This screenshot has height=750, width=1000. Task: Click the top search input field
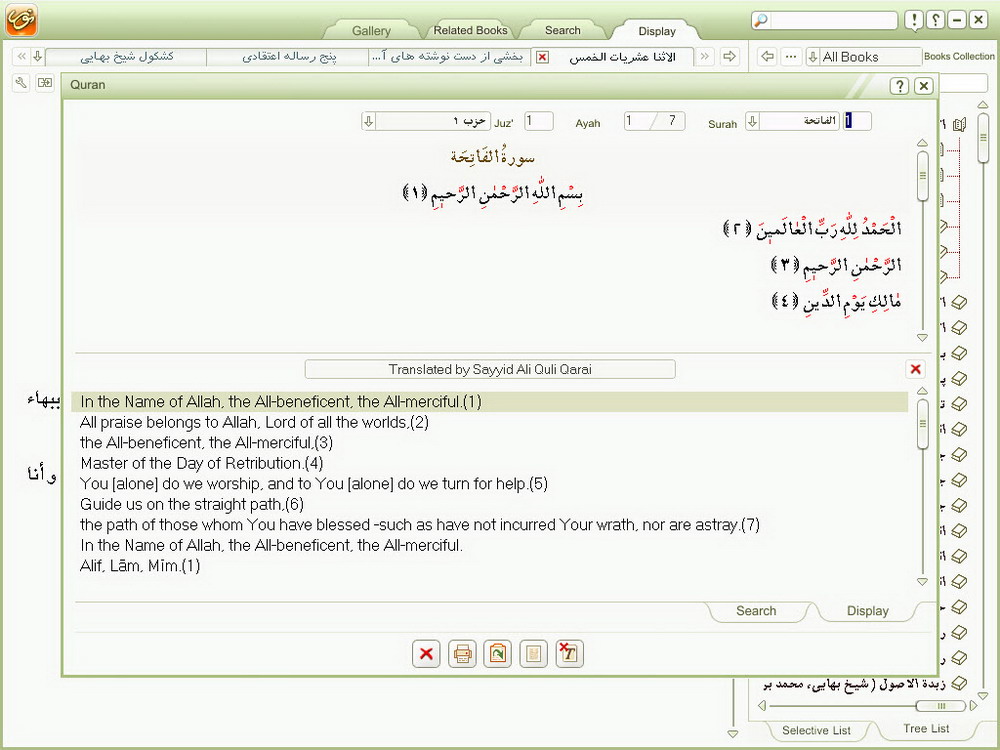tap(833, 20)
